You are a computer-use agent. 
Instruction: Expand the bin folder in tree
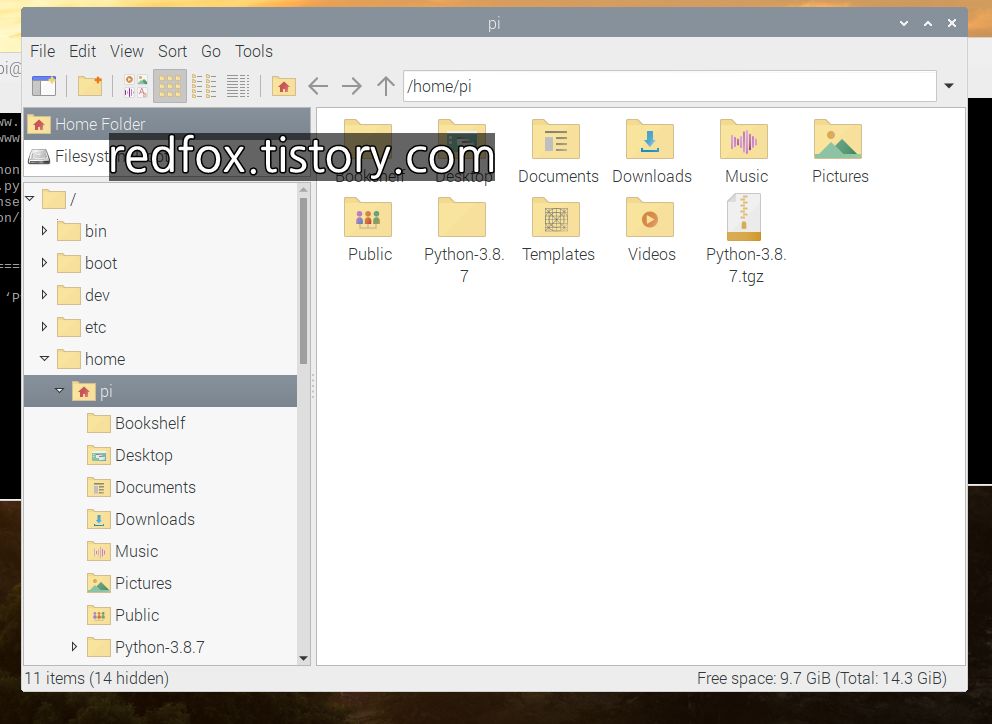click(44, 231)
